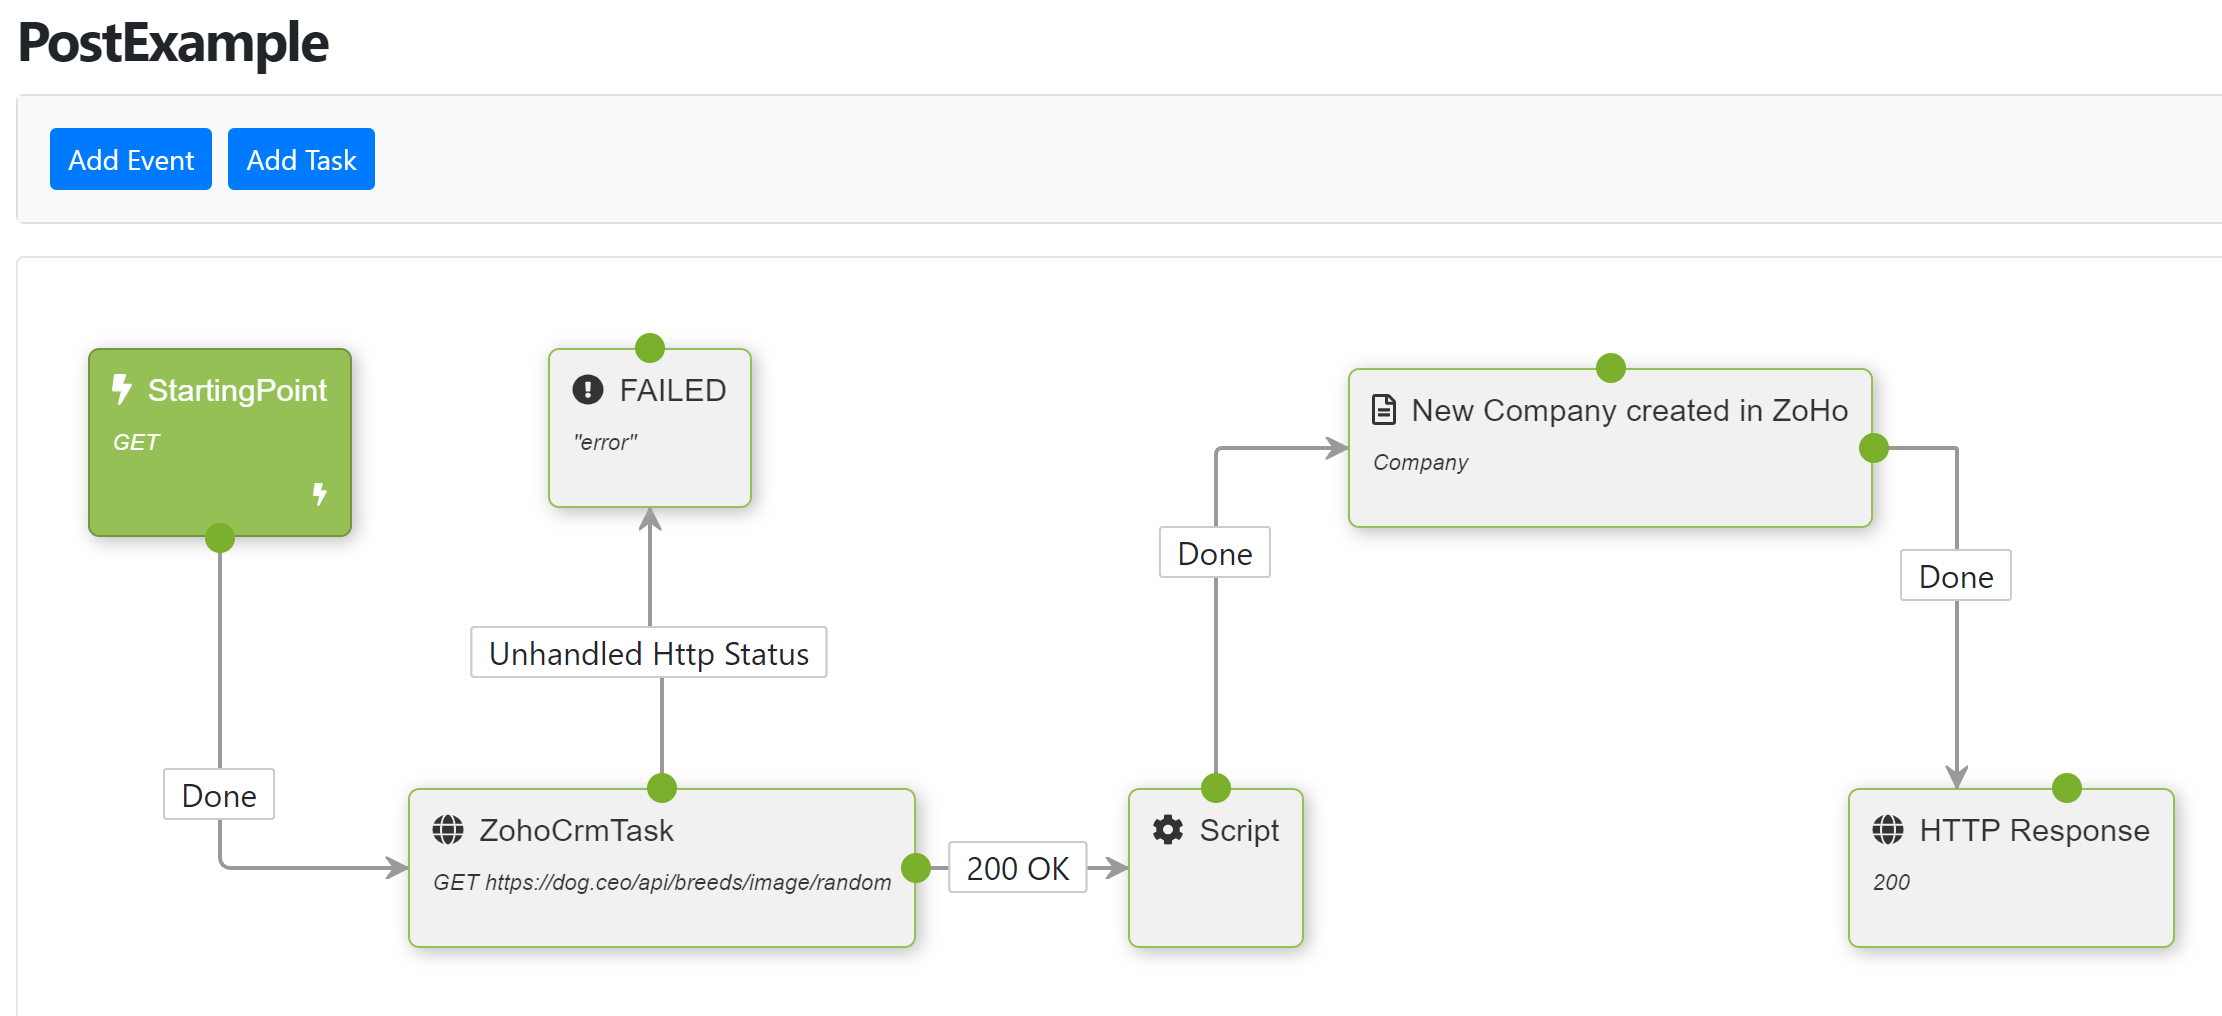Click the small lightning icon inside StartingPoint corner

point(320,492)
